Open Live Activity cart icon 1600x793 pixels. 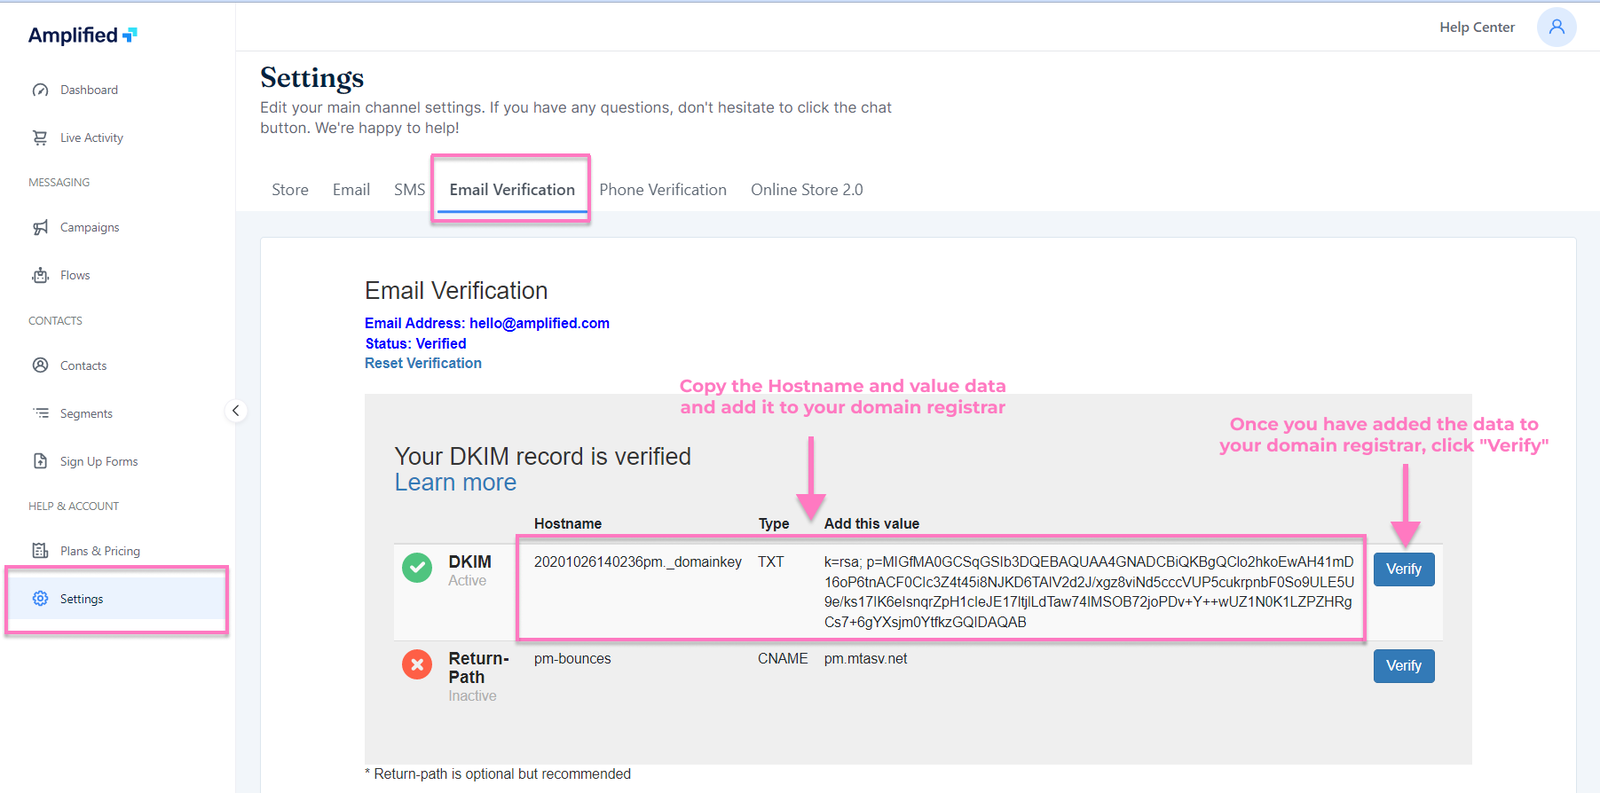click(x=40, y=138)
